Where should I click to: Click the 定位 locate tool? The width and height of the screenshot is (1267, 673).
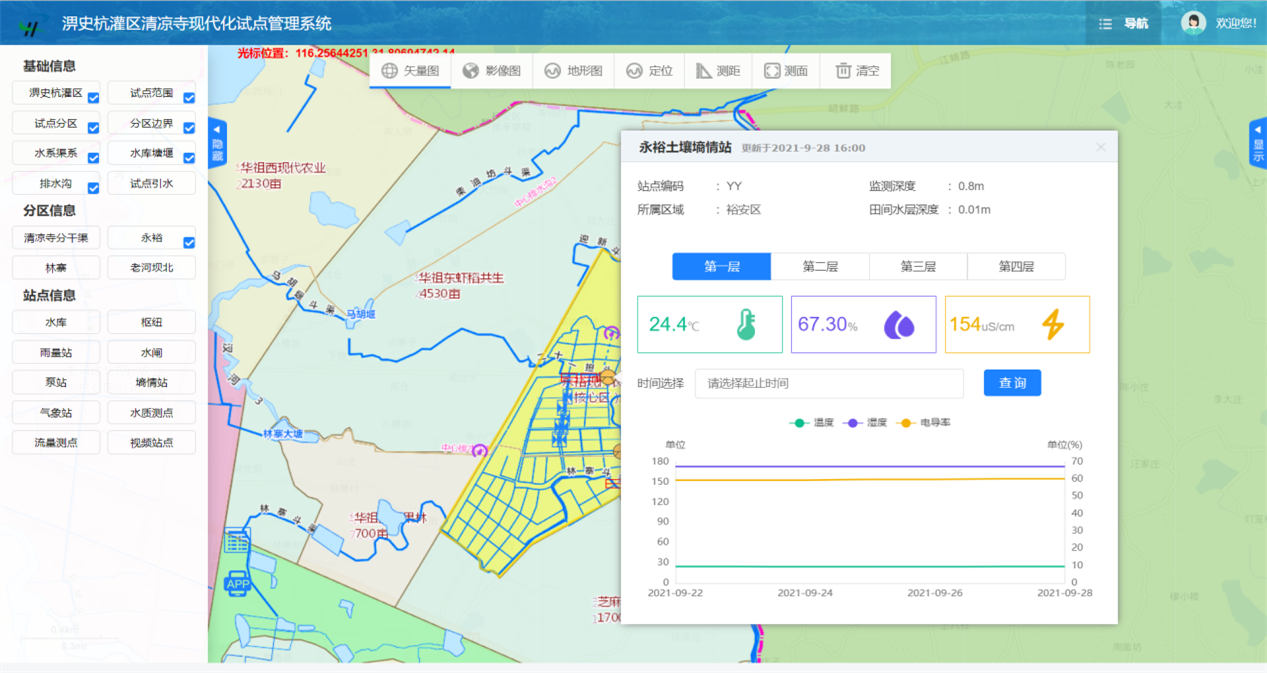click(x=649, y=71)
